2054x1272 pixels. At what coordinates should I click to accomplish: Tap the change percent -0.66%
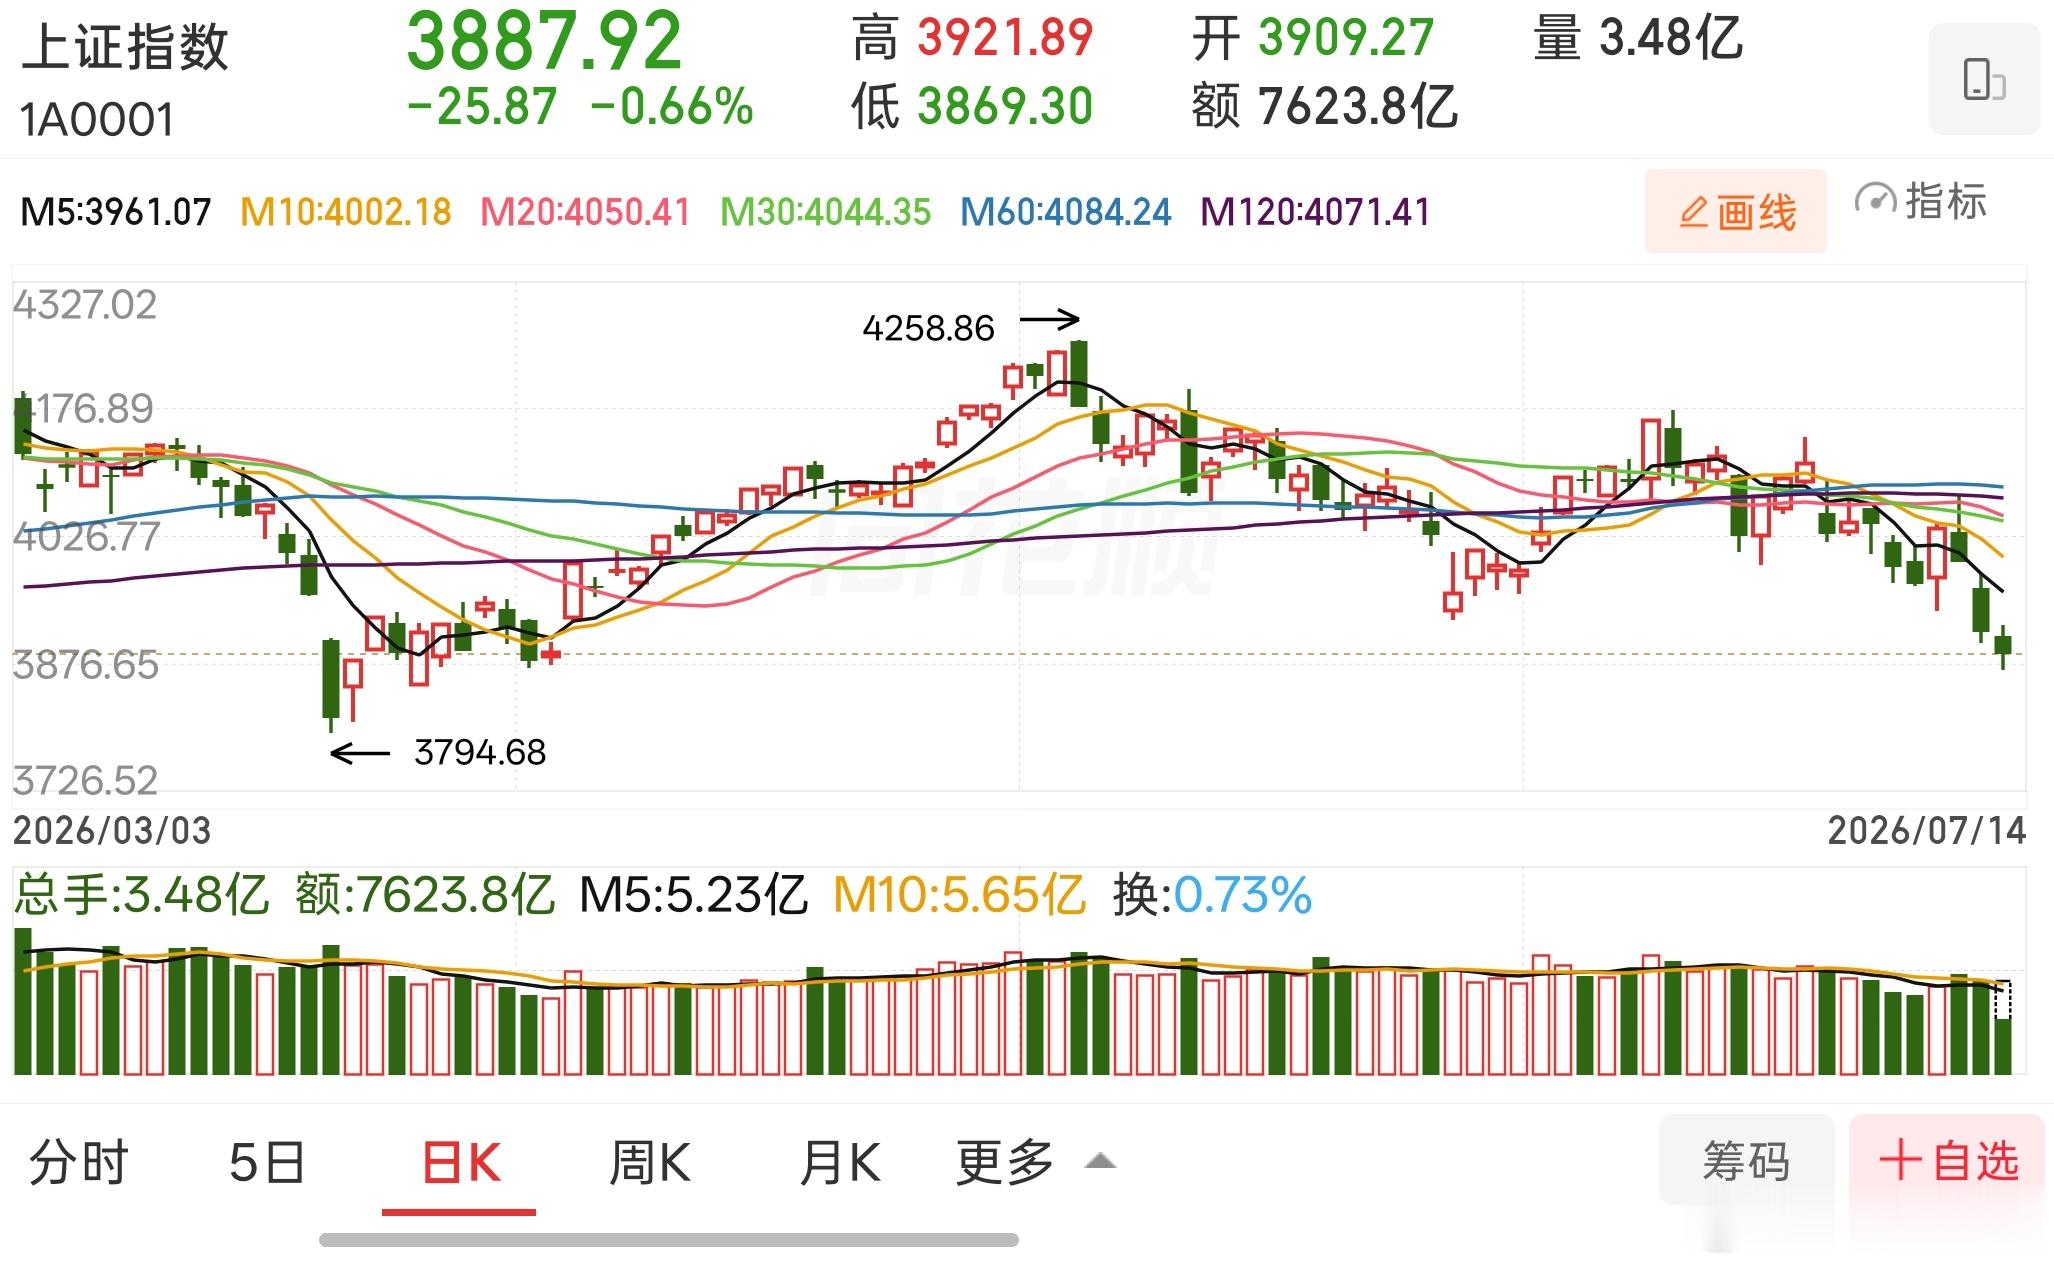tap(672, 106)
